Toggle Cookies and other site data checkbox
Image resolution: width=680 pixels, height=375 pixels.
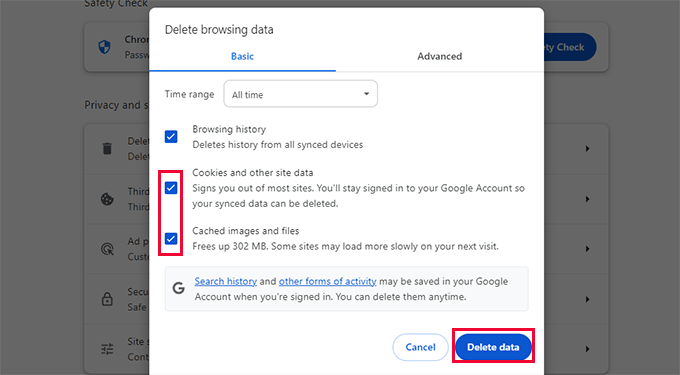(171, 188)
